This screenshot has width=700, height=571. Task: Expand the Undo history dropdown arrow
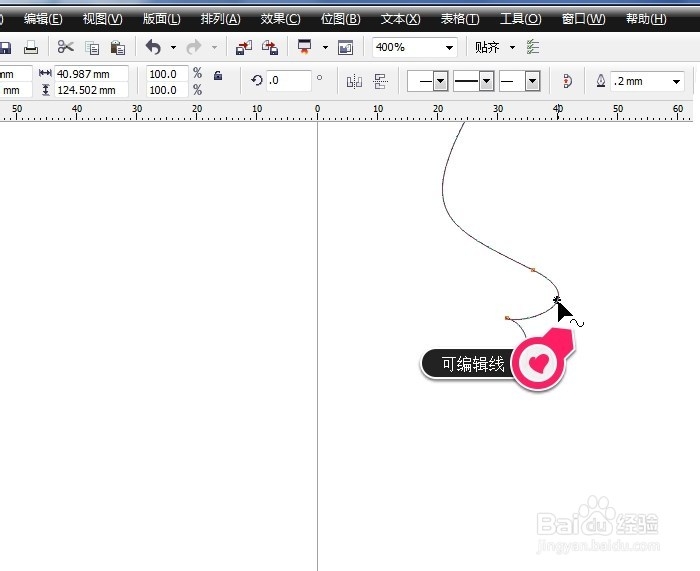coord(173,47)
